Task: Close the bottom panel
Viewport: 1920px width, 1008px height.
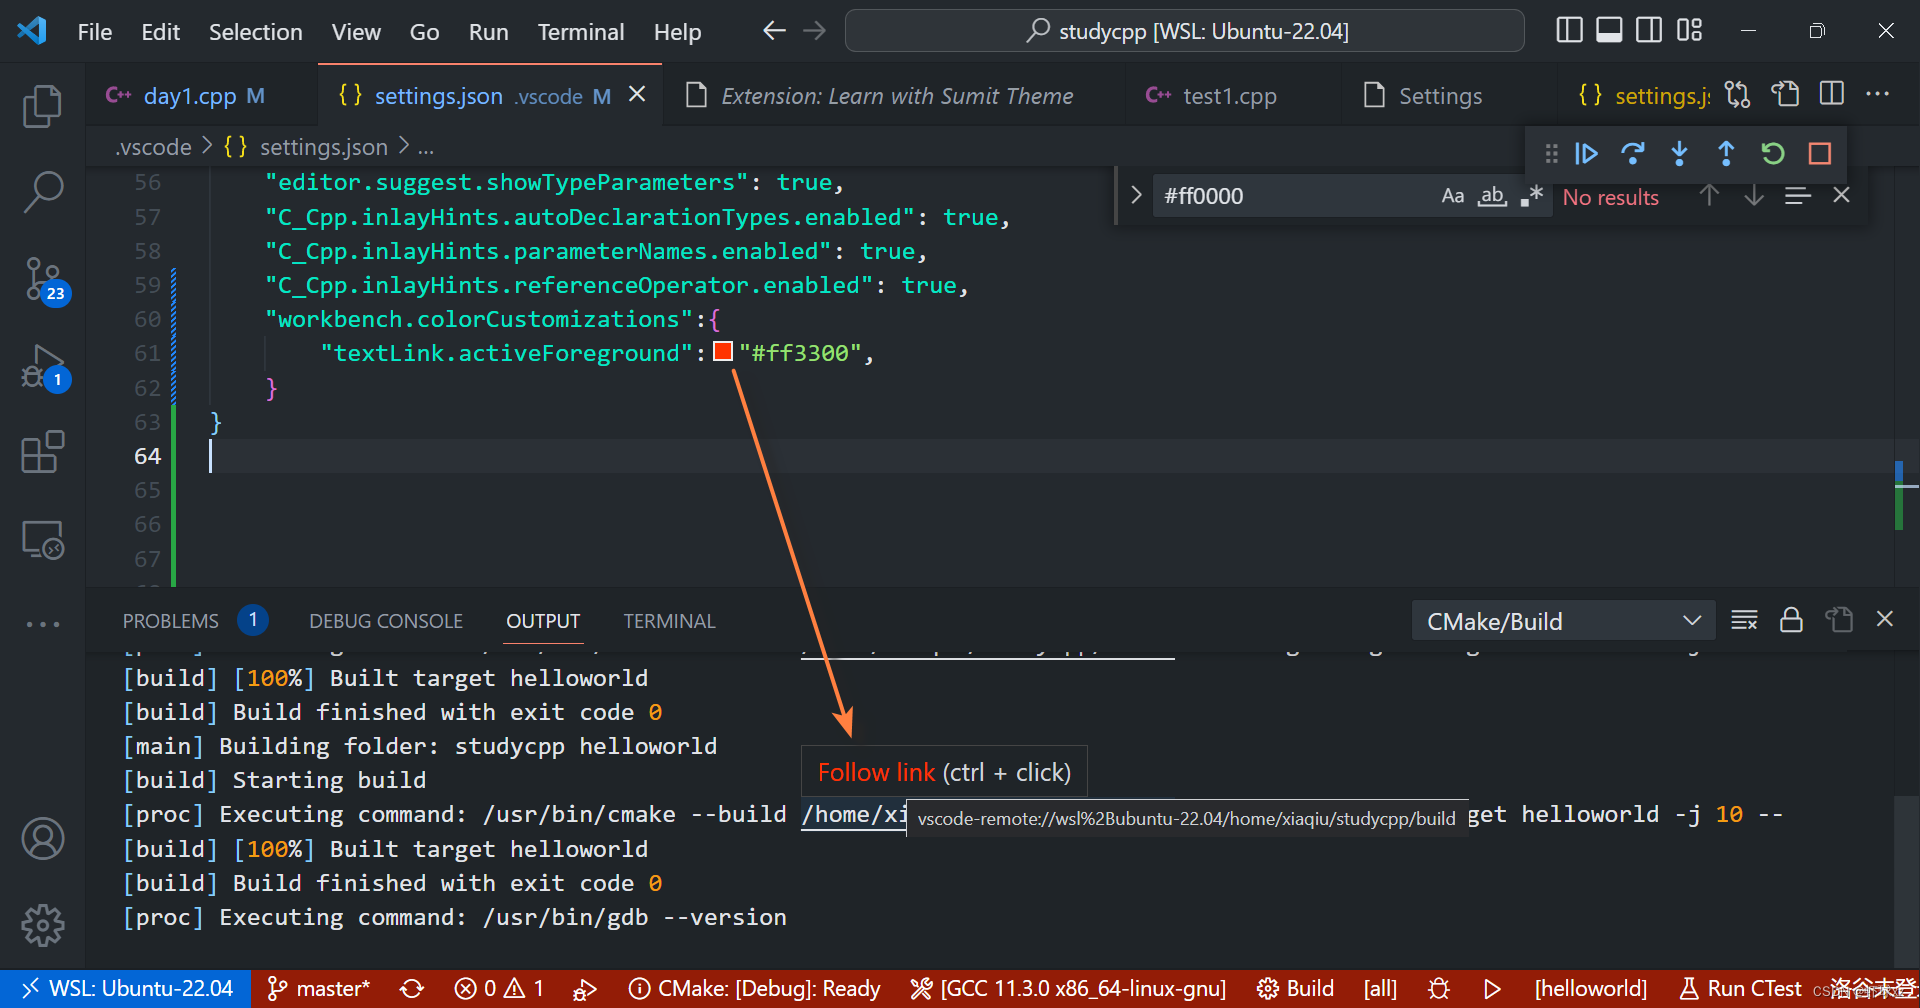Action: tap(1885, 620)
